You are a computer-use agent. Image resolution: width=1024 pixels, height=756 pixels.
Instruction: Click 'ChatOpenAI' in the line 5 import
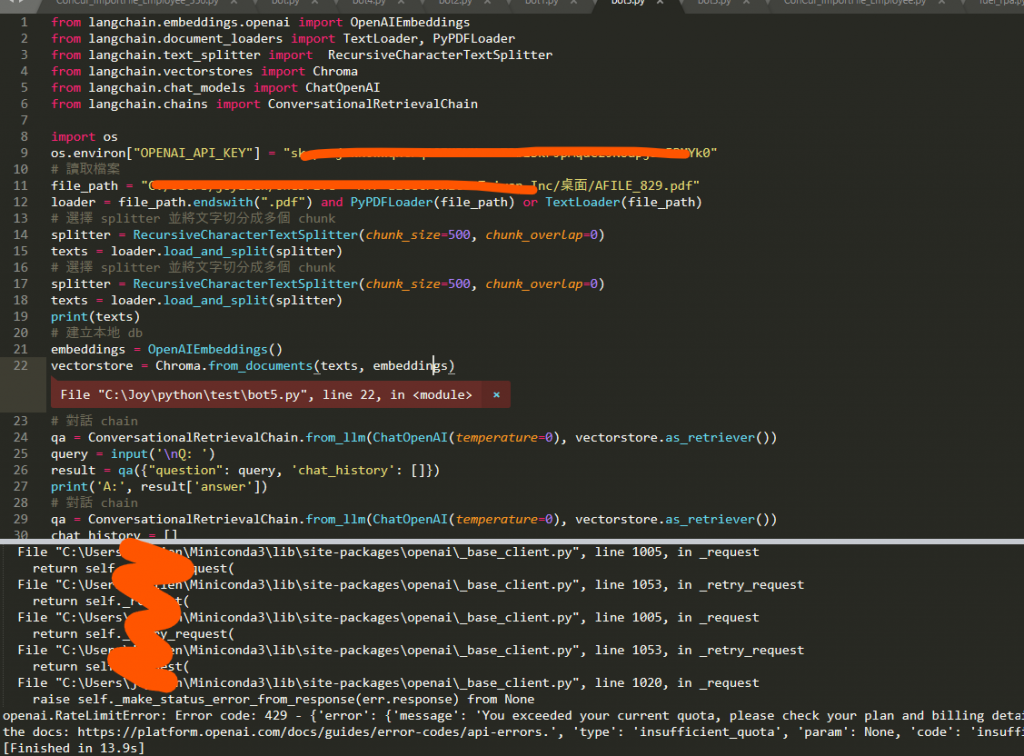[342, 87]
